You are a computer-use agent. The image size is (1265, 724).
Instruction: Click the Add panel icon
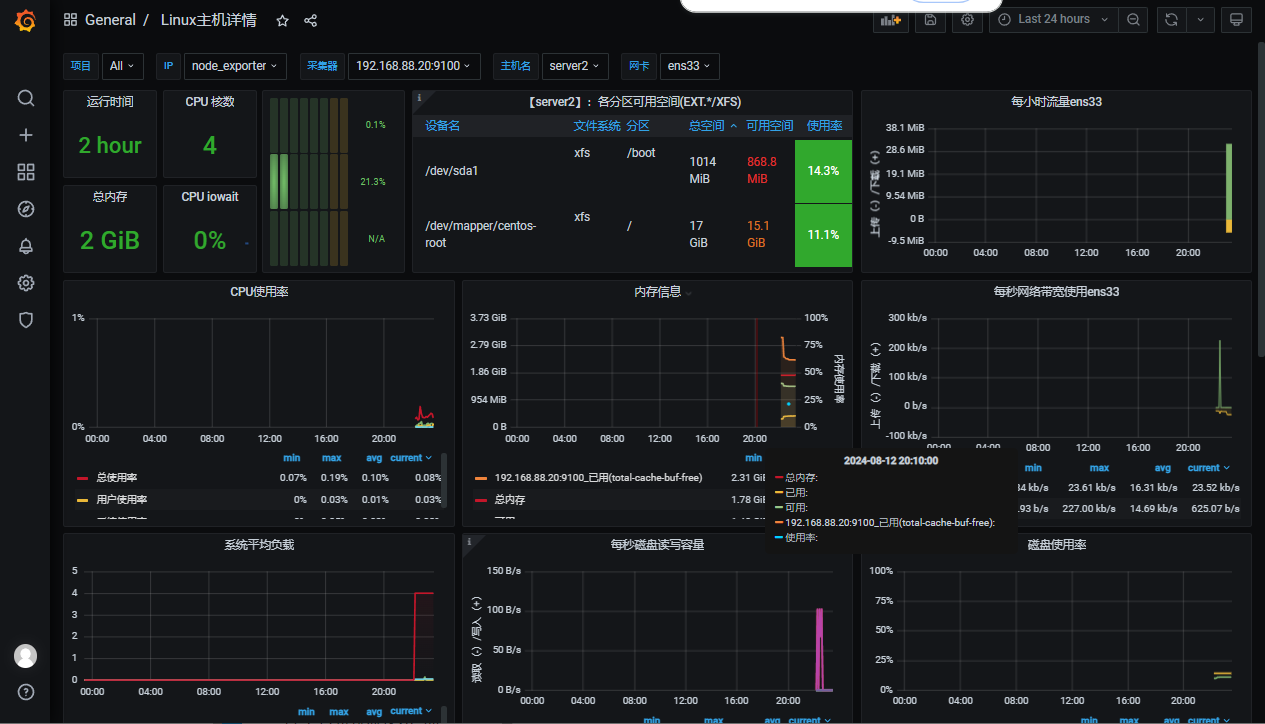(888, 20)
